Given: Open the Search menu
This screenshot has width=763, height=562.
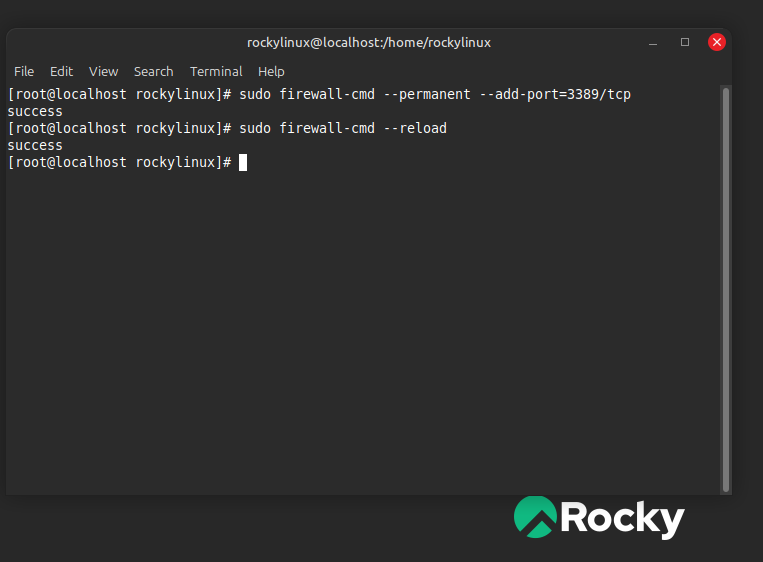Looking at the screenshot, I should (x=153, y=71).
